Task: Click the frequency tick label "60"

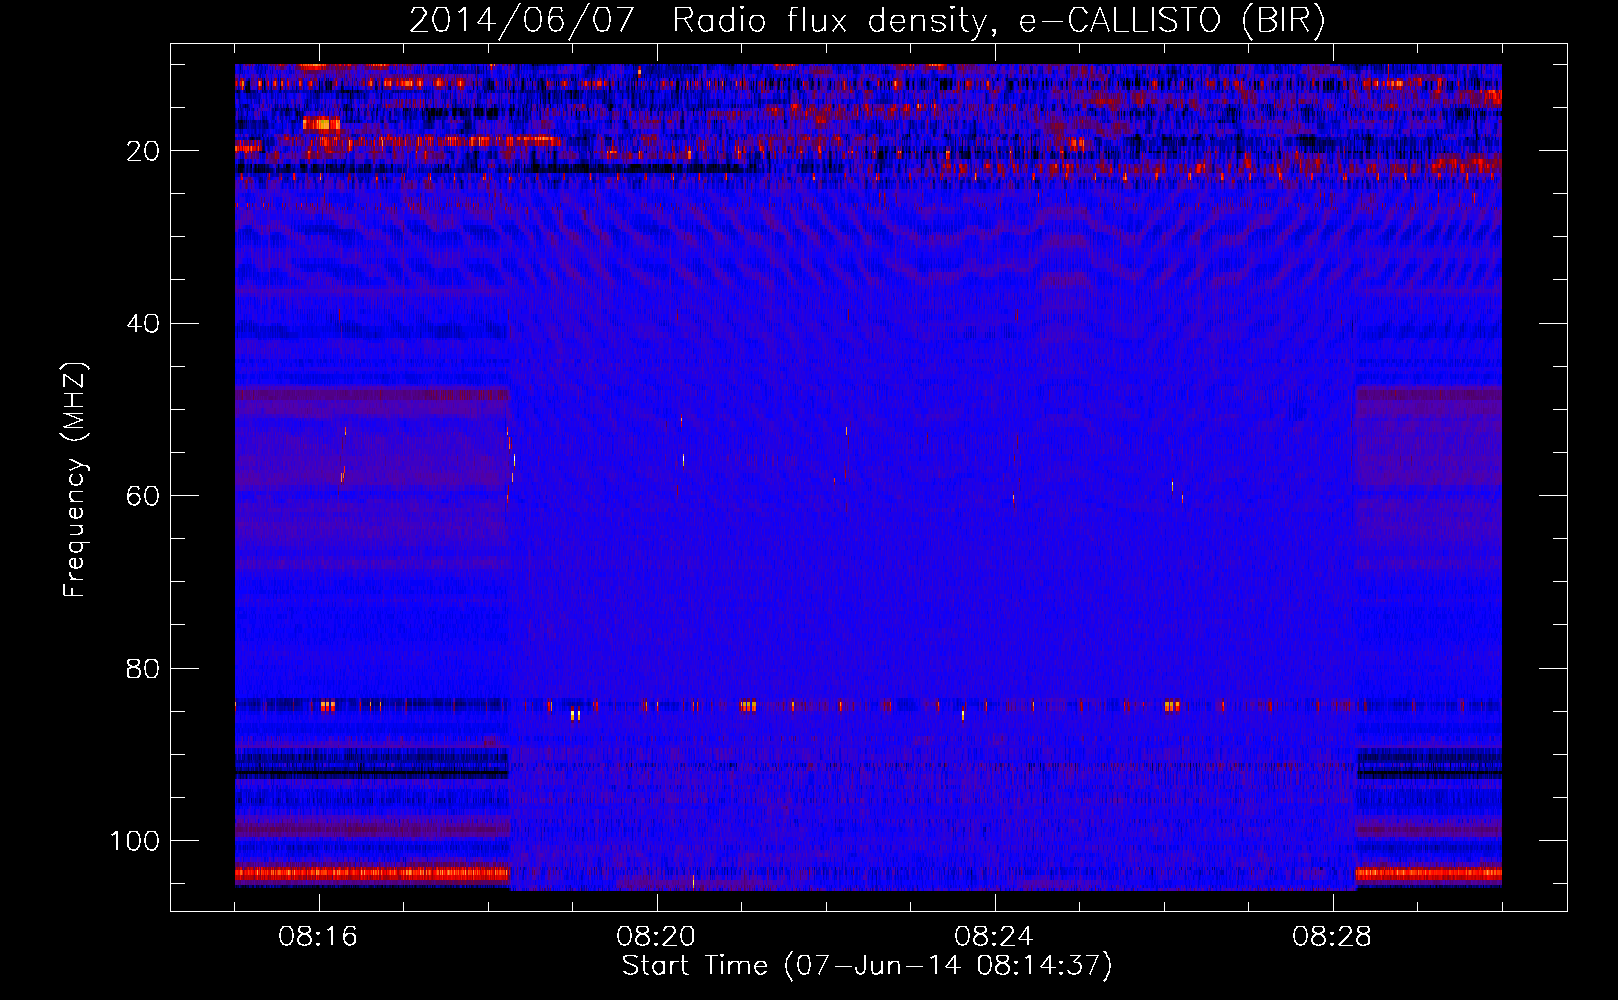Action: 144,496
